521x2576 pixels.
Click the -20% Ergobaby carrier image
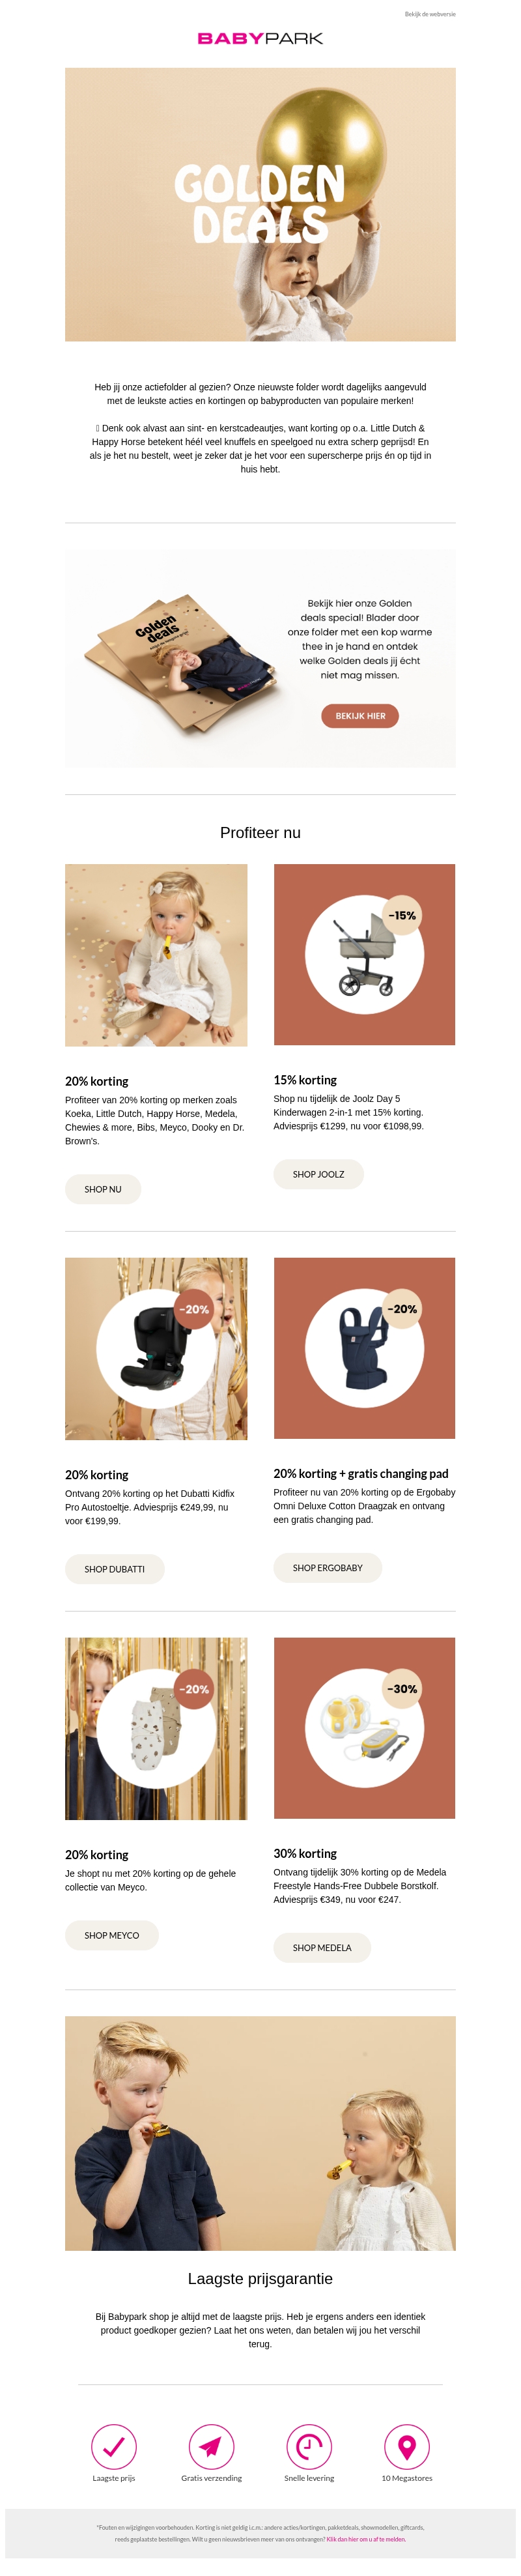coord(364,1348)
